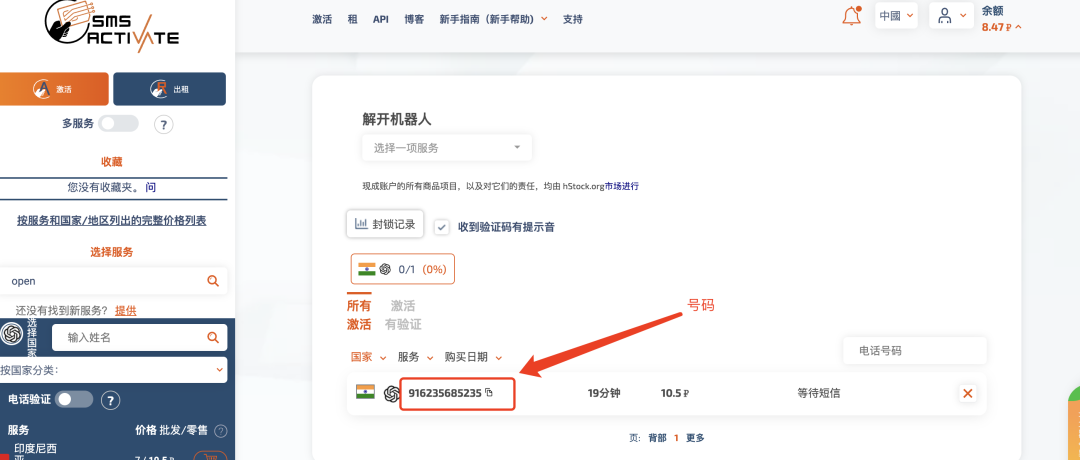The height and width of the screenshot is (460, 1080).
Task: Expand the 8.47 balance amount
Action: point(1001,28)
